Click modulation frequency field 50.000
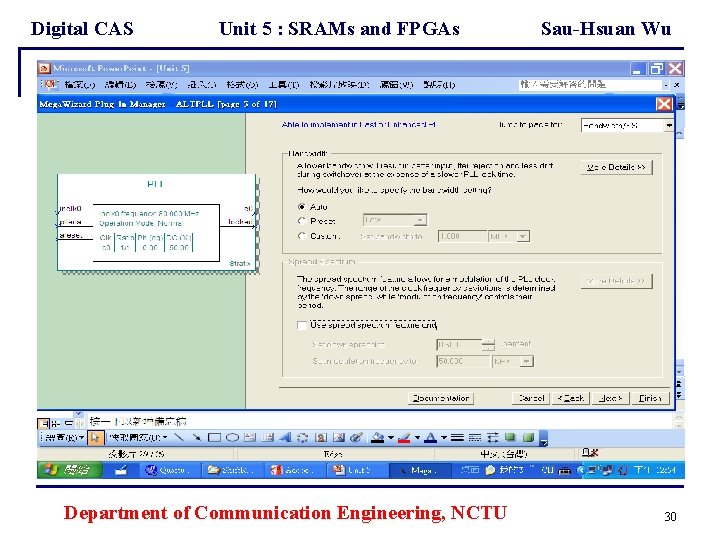 click(x=463, y=361)
